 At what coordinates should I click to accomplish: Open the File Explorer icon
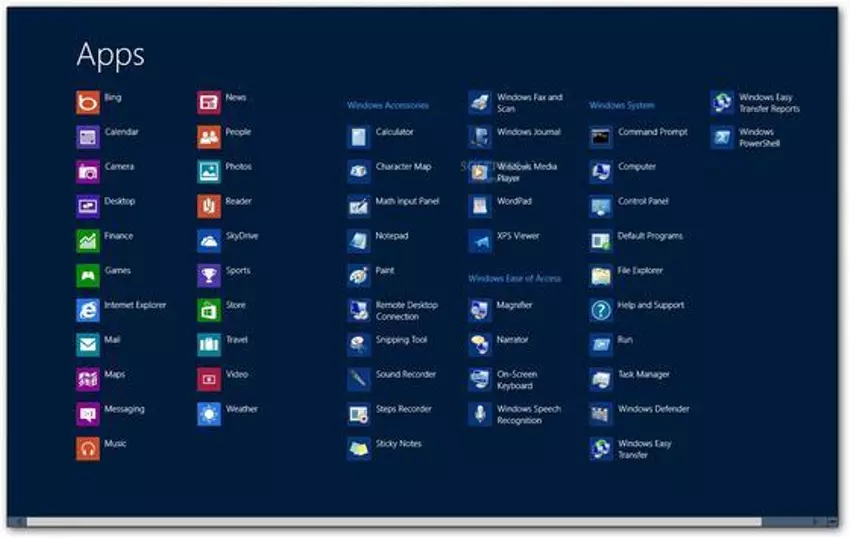(601, 276)
